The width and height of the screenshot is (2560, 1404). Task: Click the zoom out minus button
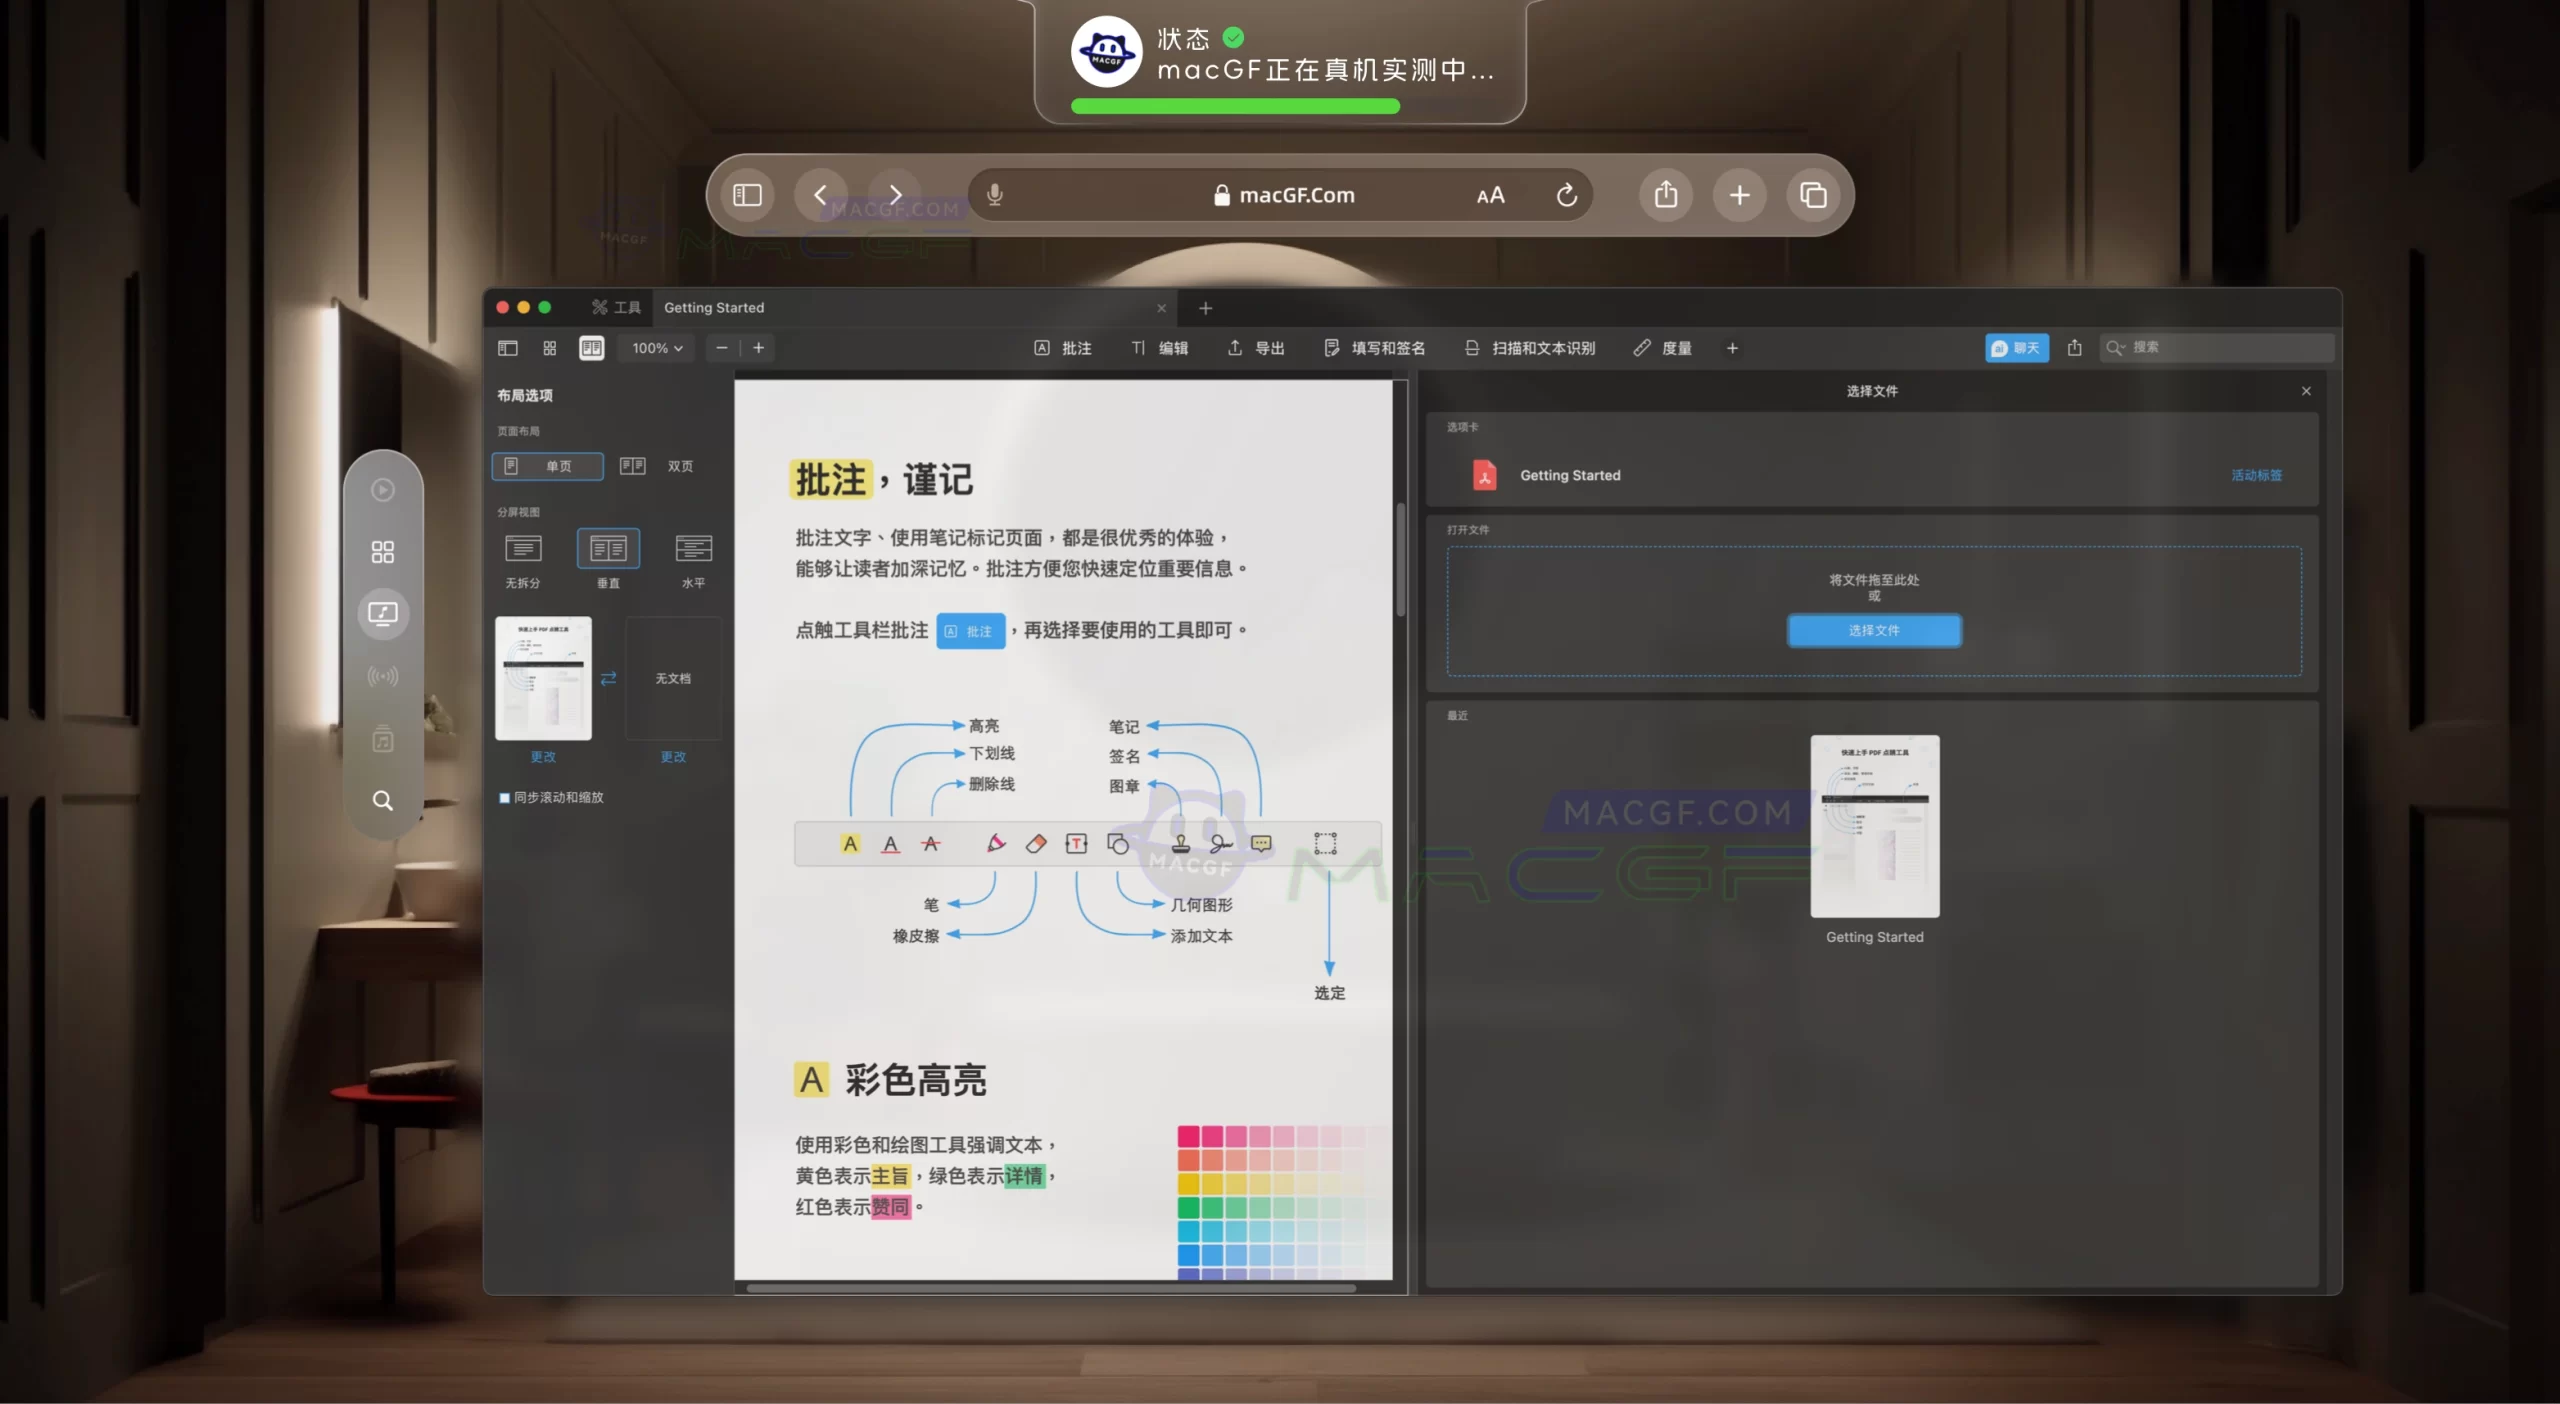722,348
